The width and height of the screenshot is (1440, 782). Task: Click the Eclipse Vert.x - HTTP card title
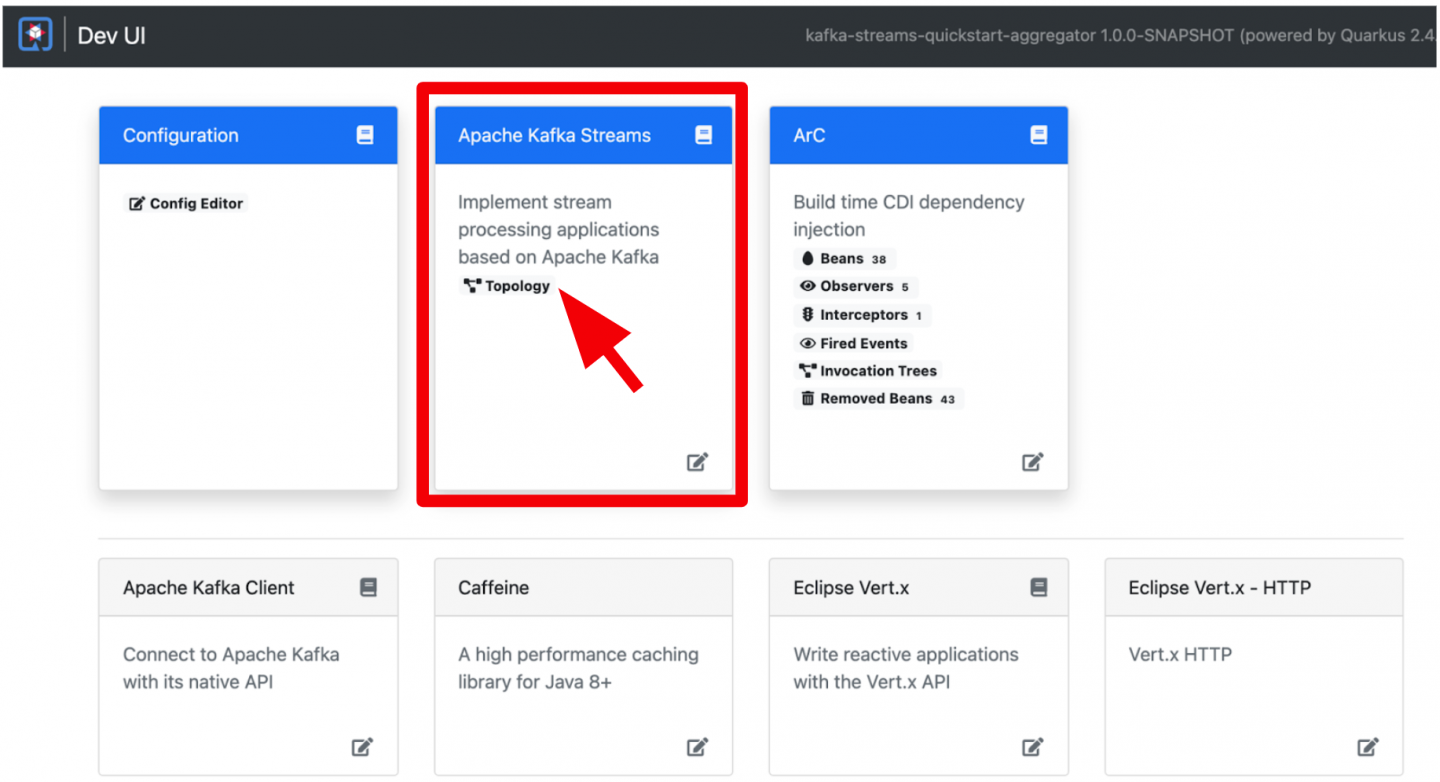[x=1219, y=588]
